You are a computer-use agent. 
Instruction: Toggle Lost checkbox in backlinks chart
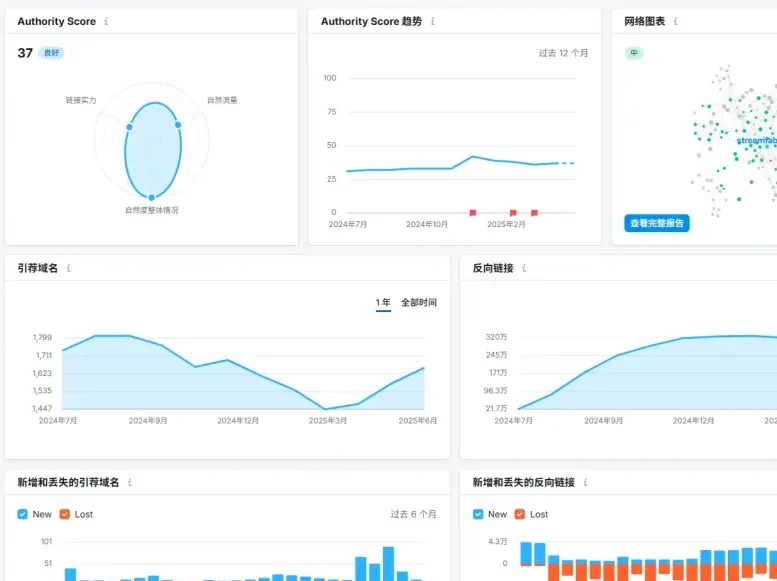tap(520, 514)
